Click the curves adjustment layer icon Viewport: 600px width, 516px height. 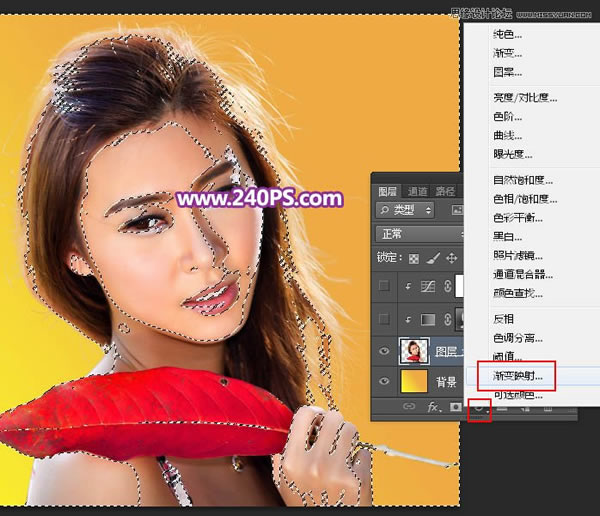point(428,286)
